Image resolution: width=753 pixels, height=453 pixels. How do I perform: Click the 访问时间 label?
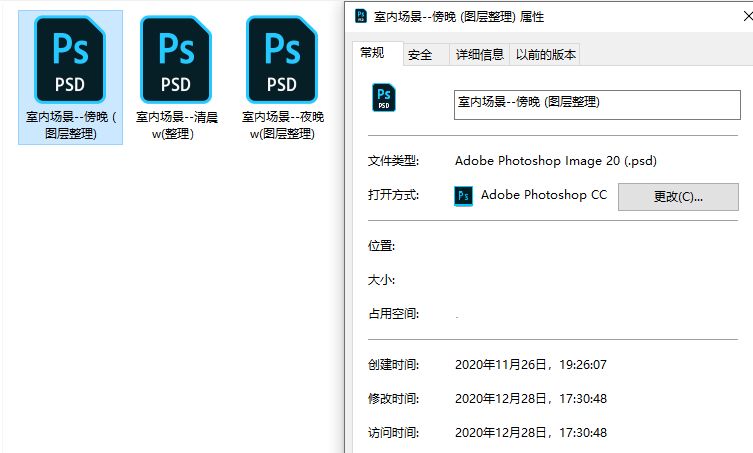pos(393,433)
